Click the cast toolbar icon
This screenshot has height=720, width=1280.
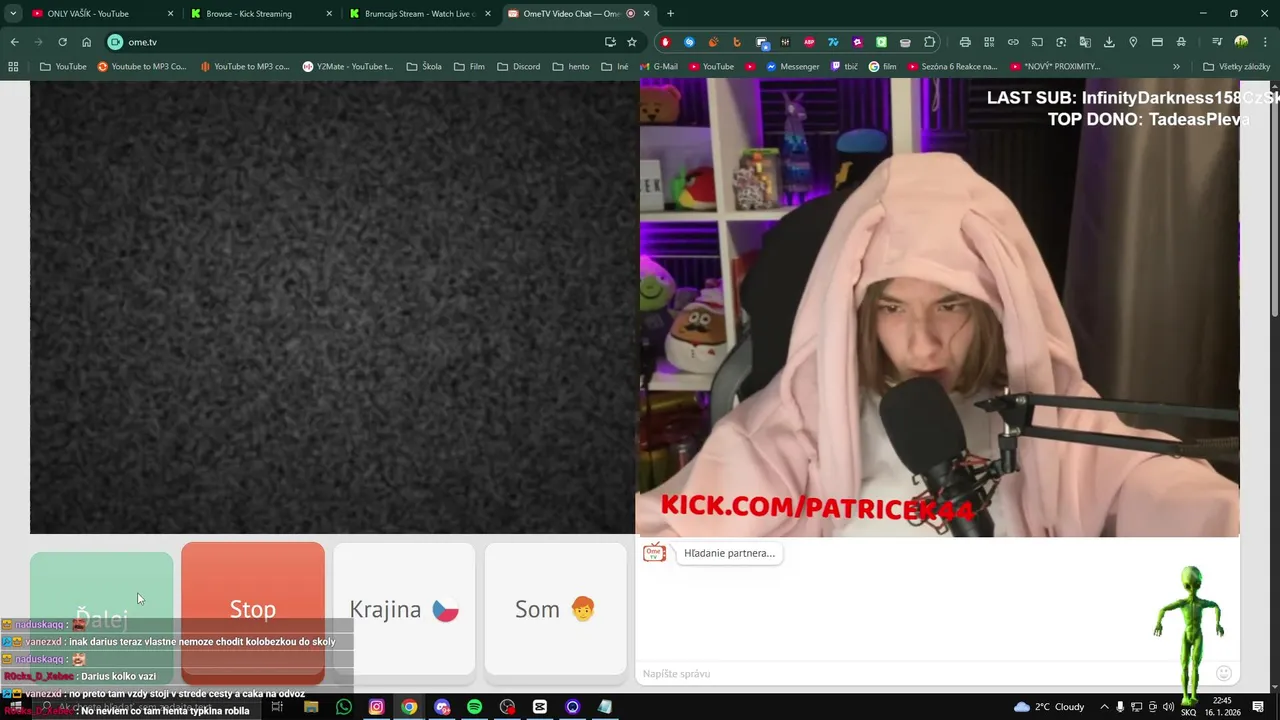click(1037, 42)
